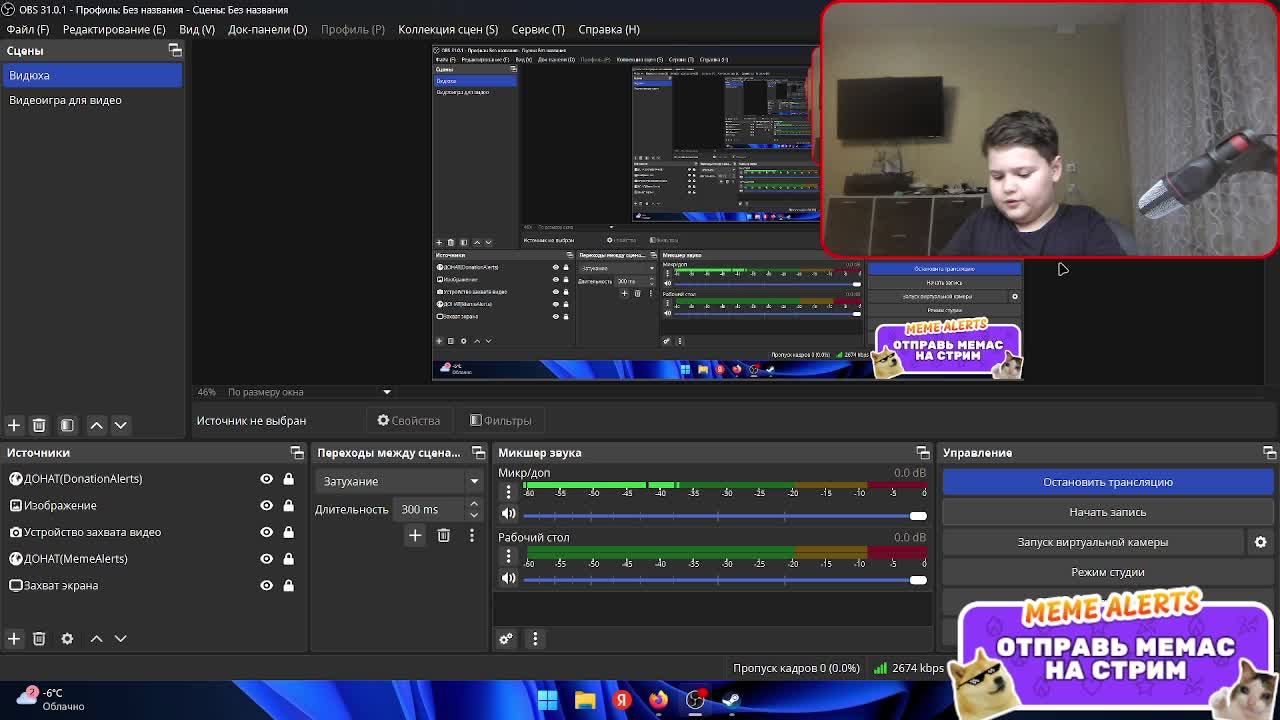Open advanced audio properties gear icon
The width and height of the screenshot is (1280, 720).
pos(506,638)
